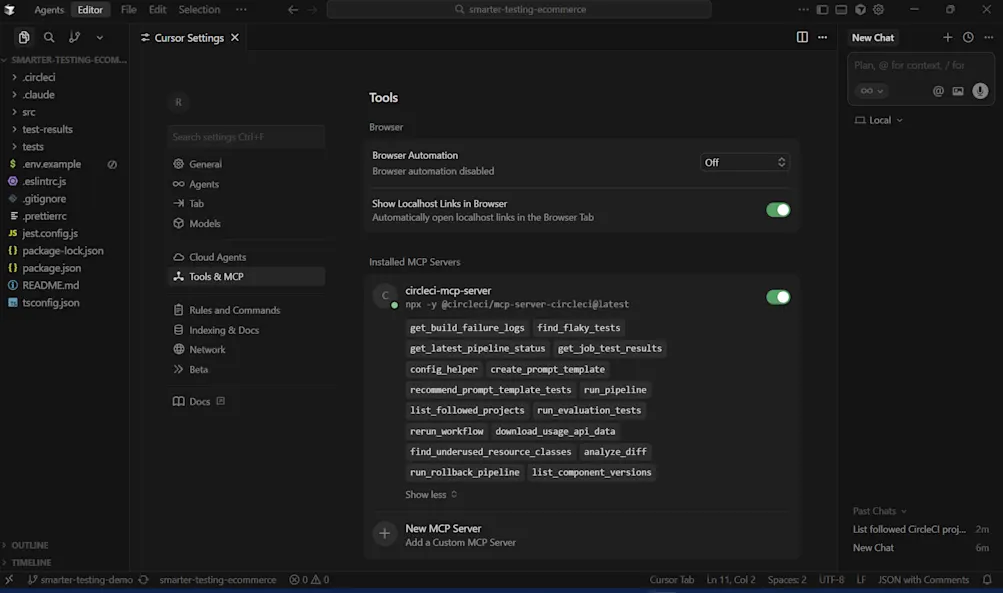Screen dimensions: 1003x593
Task: Turn off the circleci-mcp-server toggle
Action: coord(779,297)
